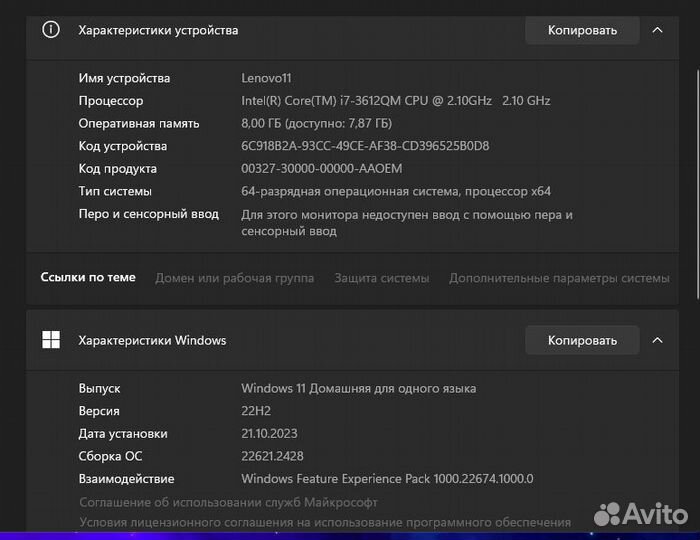Image resolution: width=700 pixels, height=540 pixels.
Task: Collapse the Характеристики устройства section
Action: click(x=657, y=30)
